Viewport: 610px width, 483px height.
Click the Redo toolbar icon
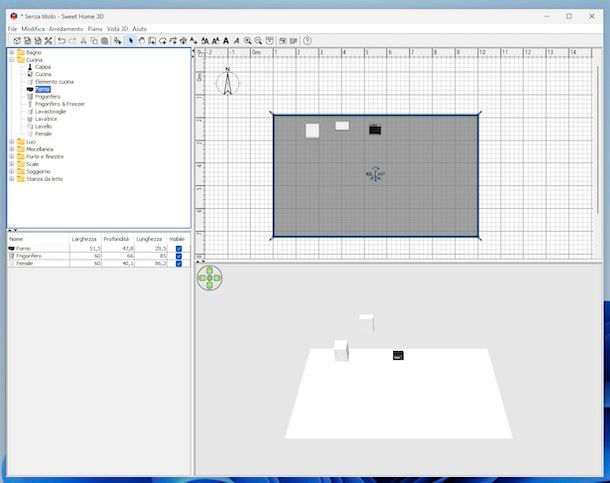(72, 40)
